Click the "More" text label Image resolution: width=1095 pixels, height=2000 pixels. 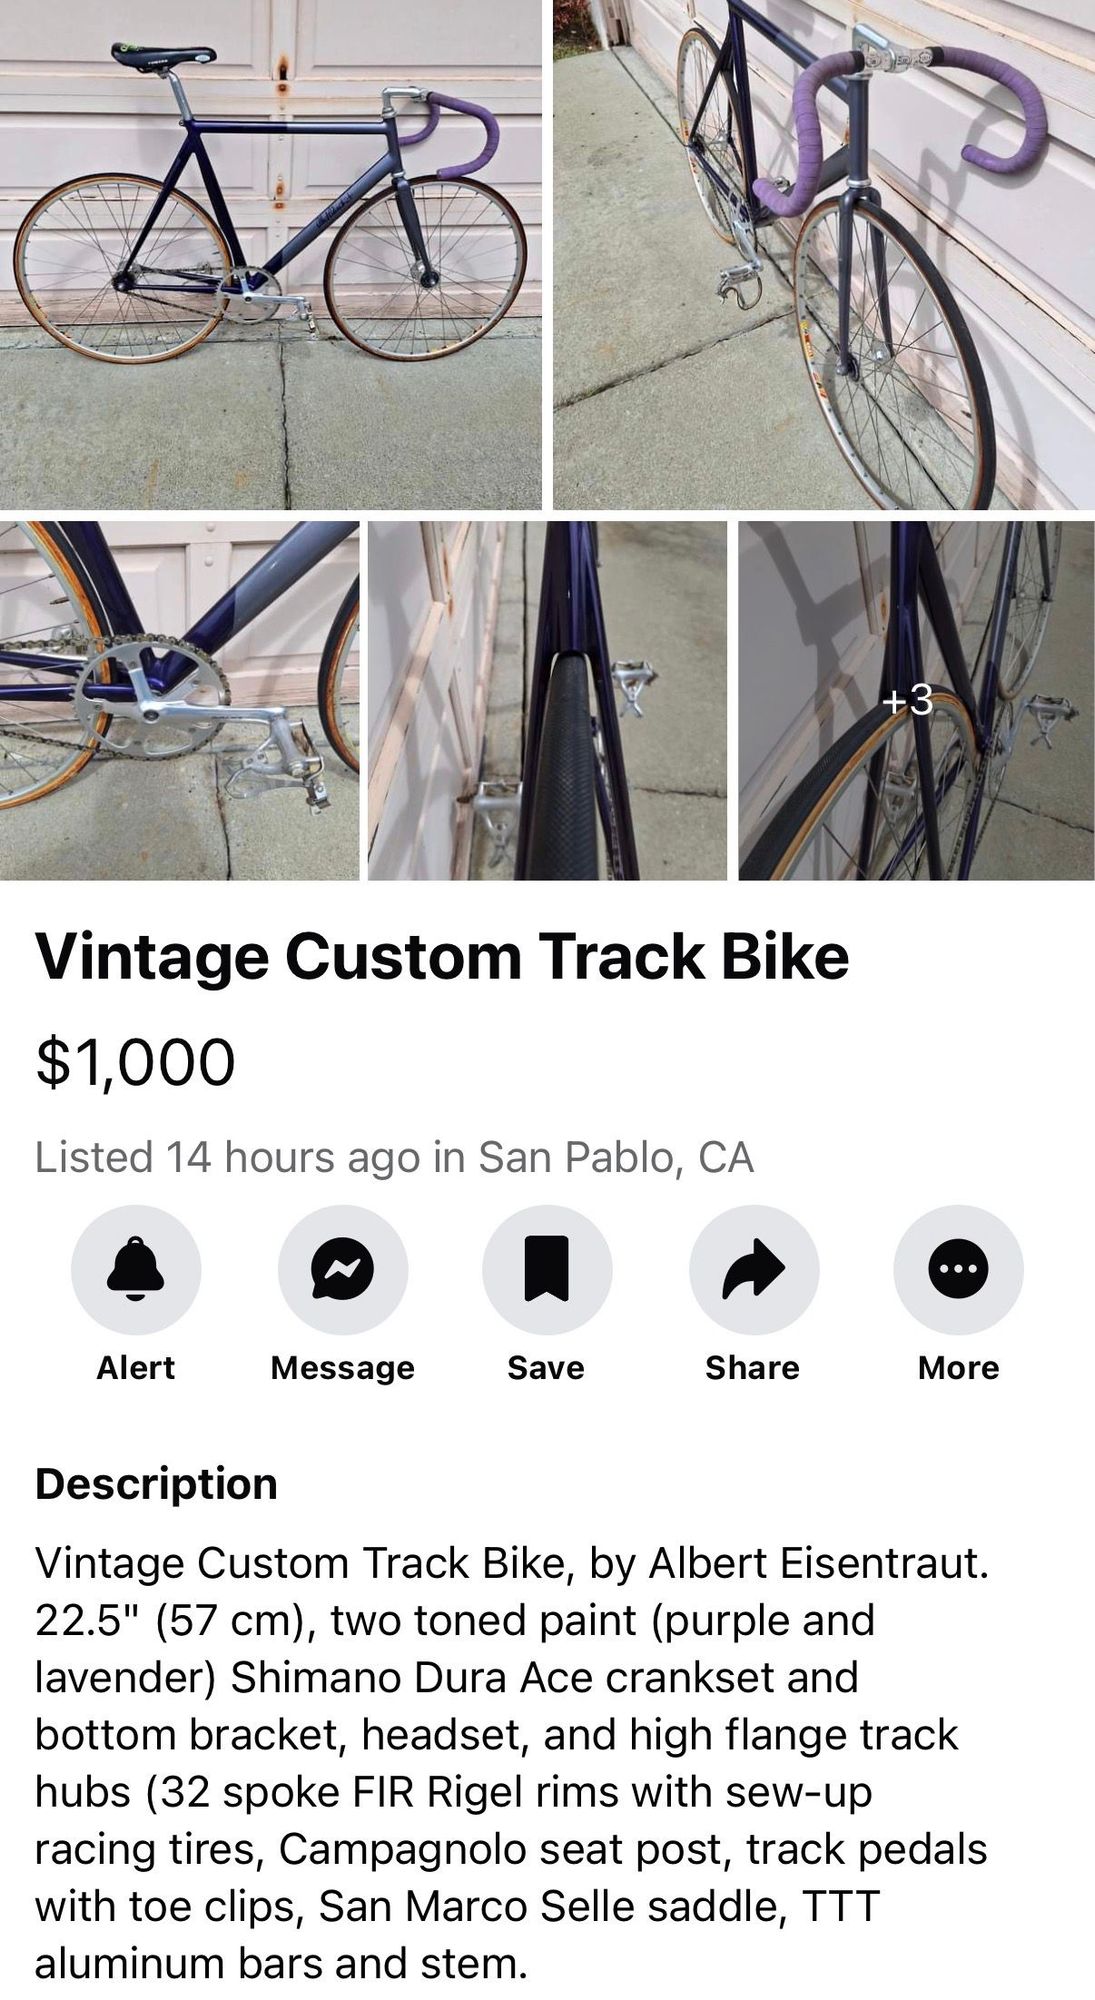959,1368
